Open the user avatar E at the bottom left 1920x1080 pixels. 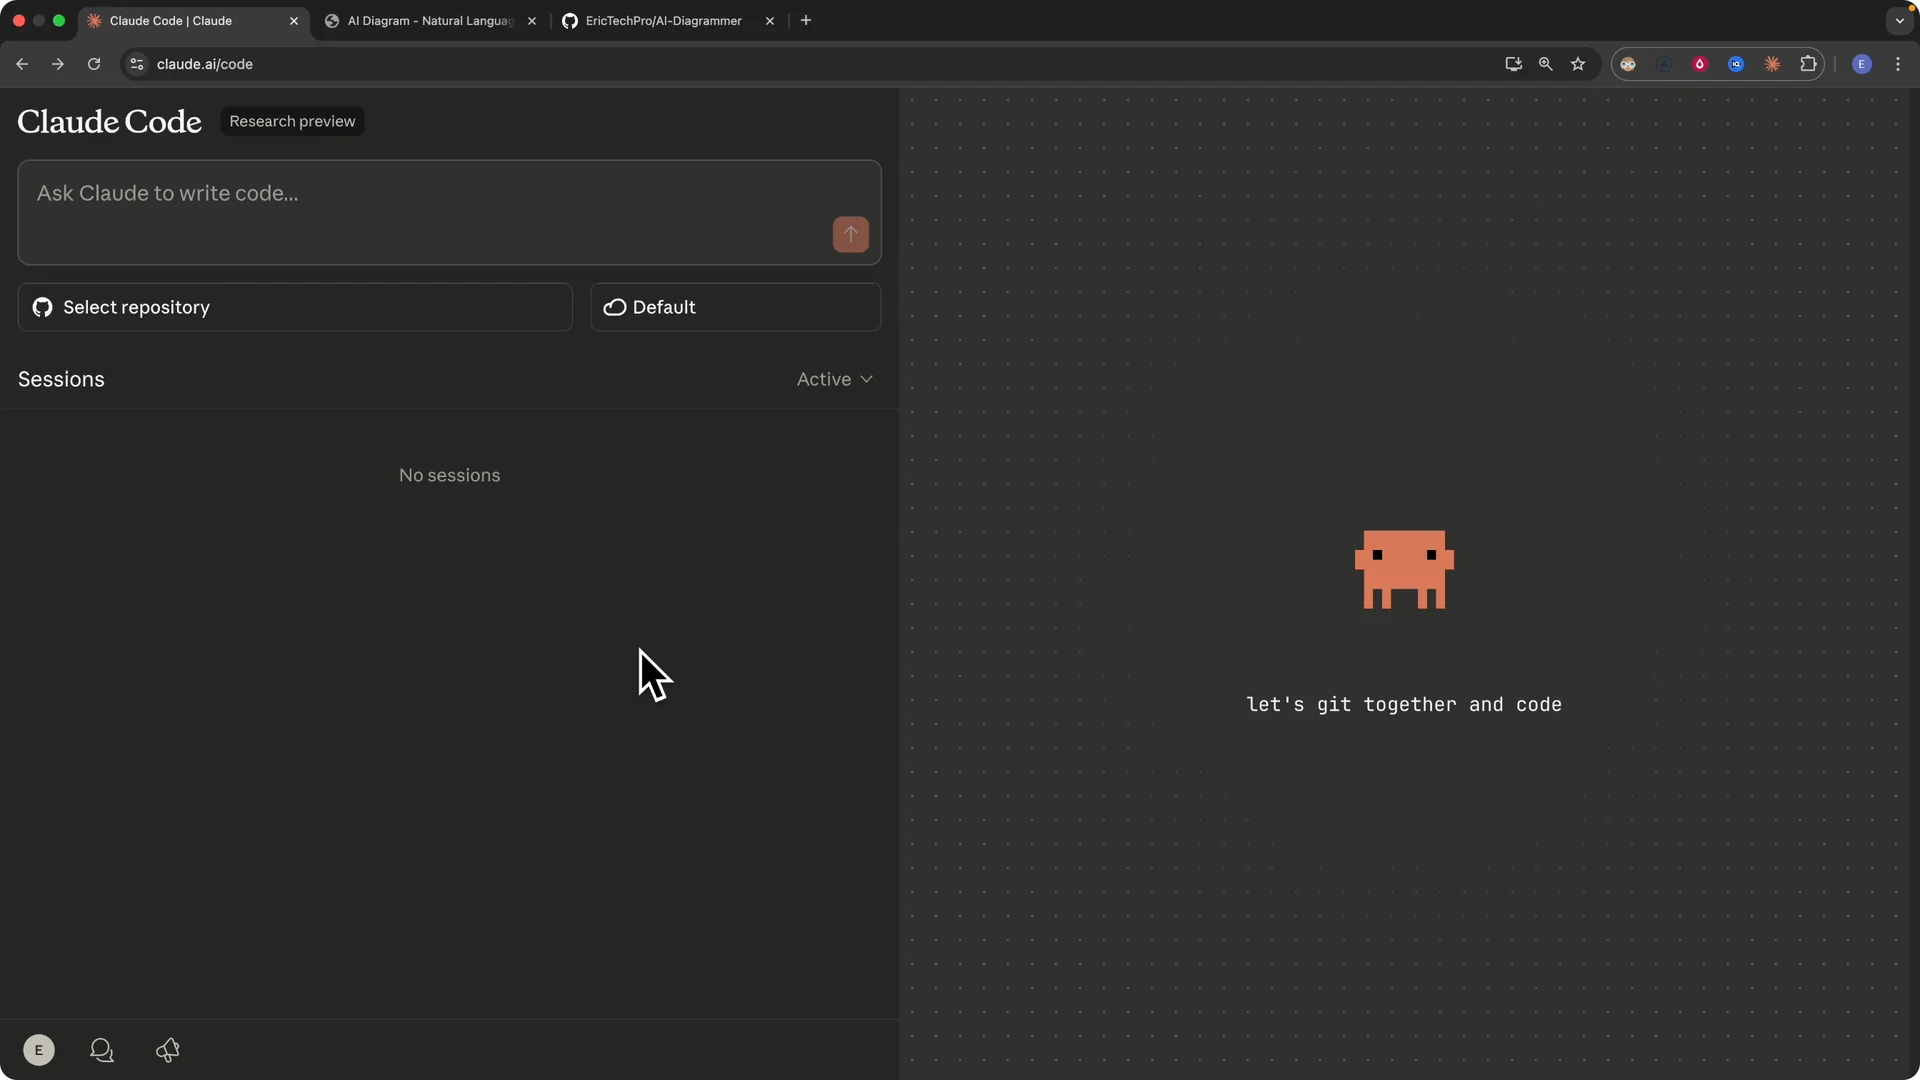pyautogui.click(x=39, y=1050)
